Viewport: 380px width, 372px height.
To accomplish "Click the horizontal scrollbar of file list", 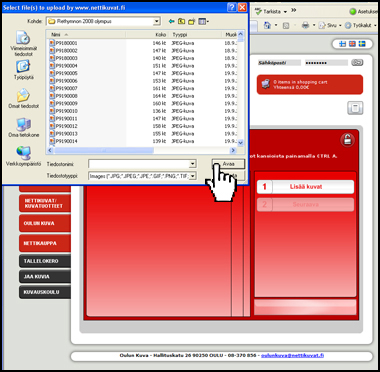I will [142, 151].
